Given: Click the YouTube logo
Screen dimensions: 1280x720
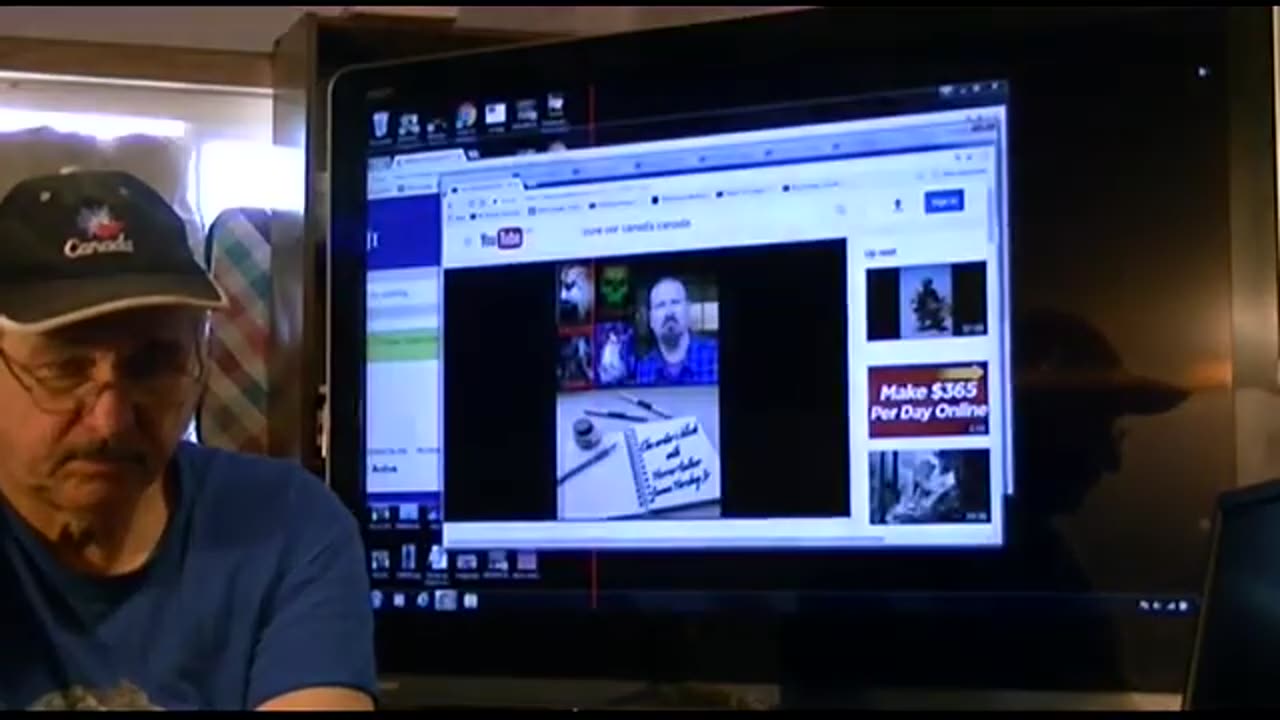Looking at the screenshot, I should tap(501, 238).
